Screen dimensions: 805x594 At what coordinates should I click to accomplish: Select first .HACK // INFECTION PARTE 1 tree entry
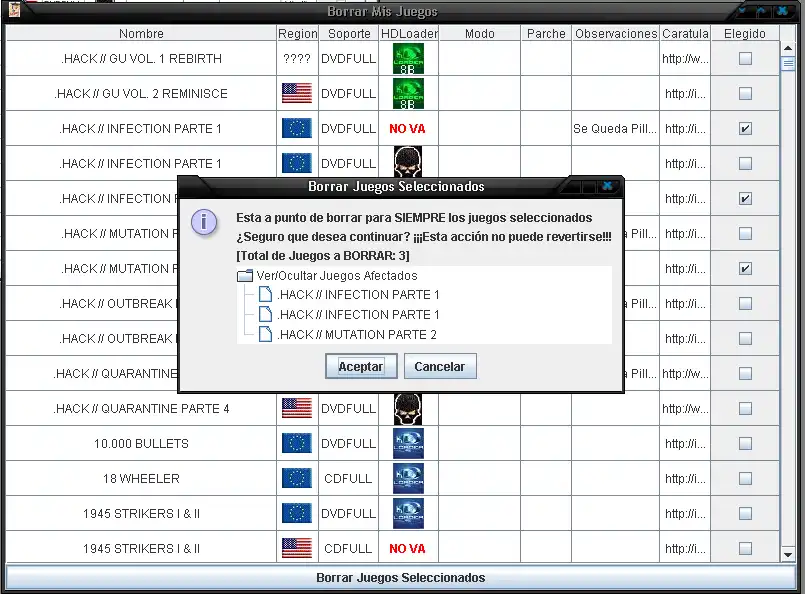358,295
